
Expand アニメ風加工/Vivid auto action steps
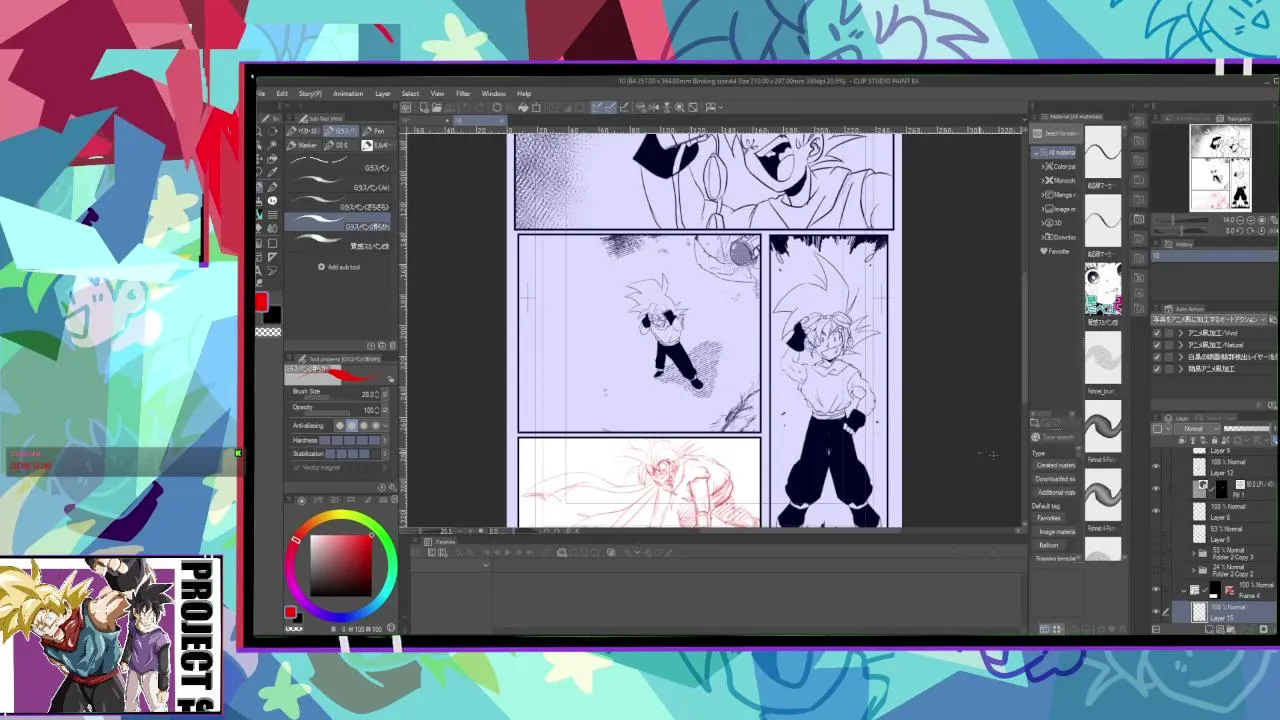coord(1181,333)
